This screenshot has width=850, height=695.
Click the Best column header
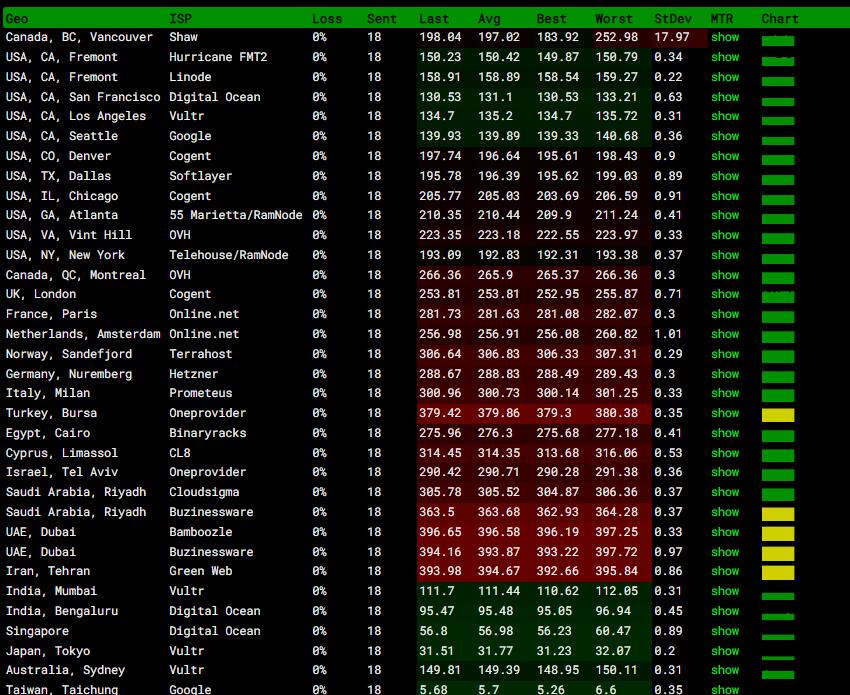(551, 19)
